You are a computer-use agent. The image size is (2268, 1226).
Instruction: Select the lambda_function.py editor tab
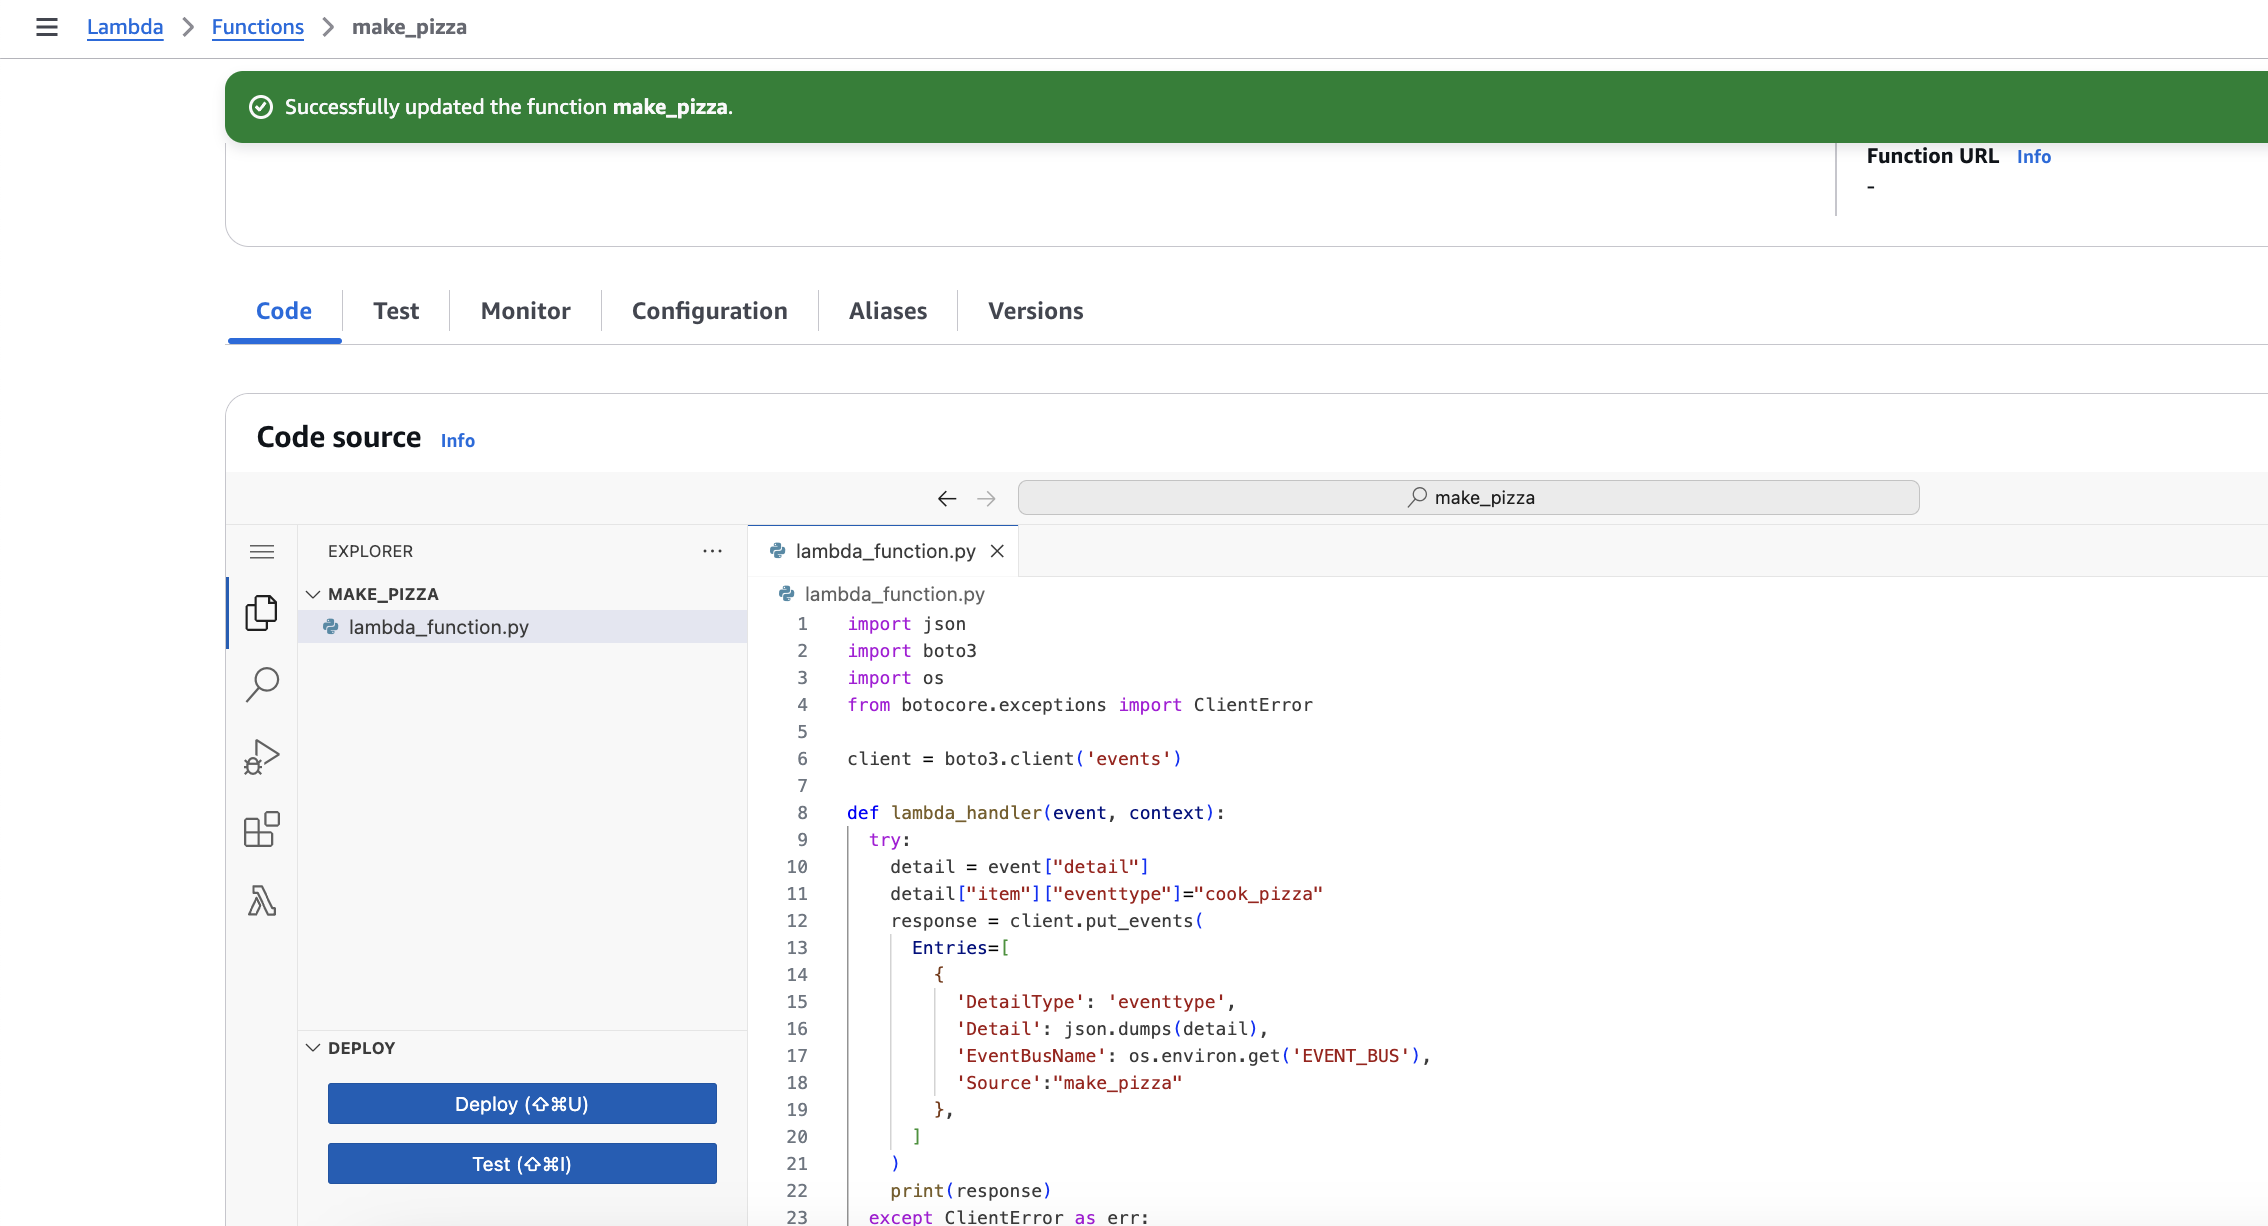[884, 551]
